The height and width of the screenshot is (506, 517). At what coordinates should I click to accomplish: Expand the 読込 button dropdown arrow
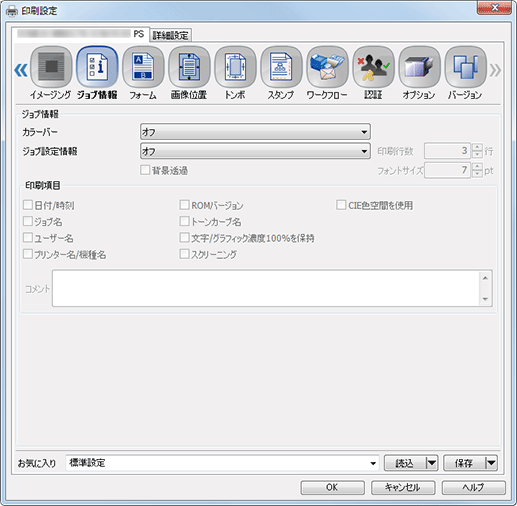click(432, 463)
